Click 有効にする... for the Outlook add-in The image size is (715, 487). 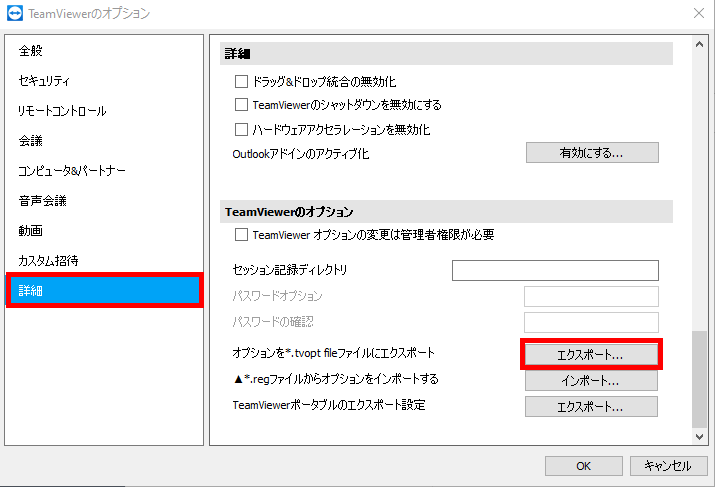tap(592, 153)
